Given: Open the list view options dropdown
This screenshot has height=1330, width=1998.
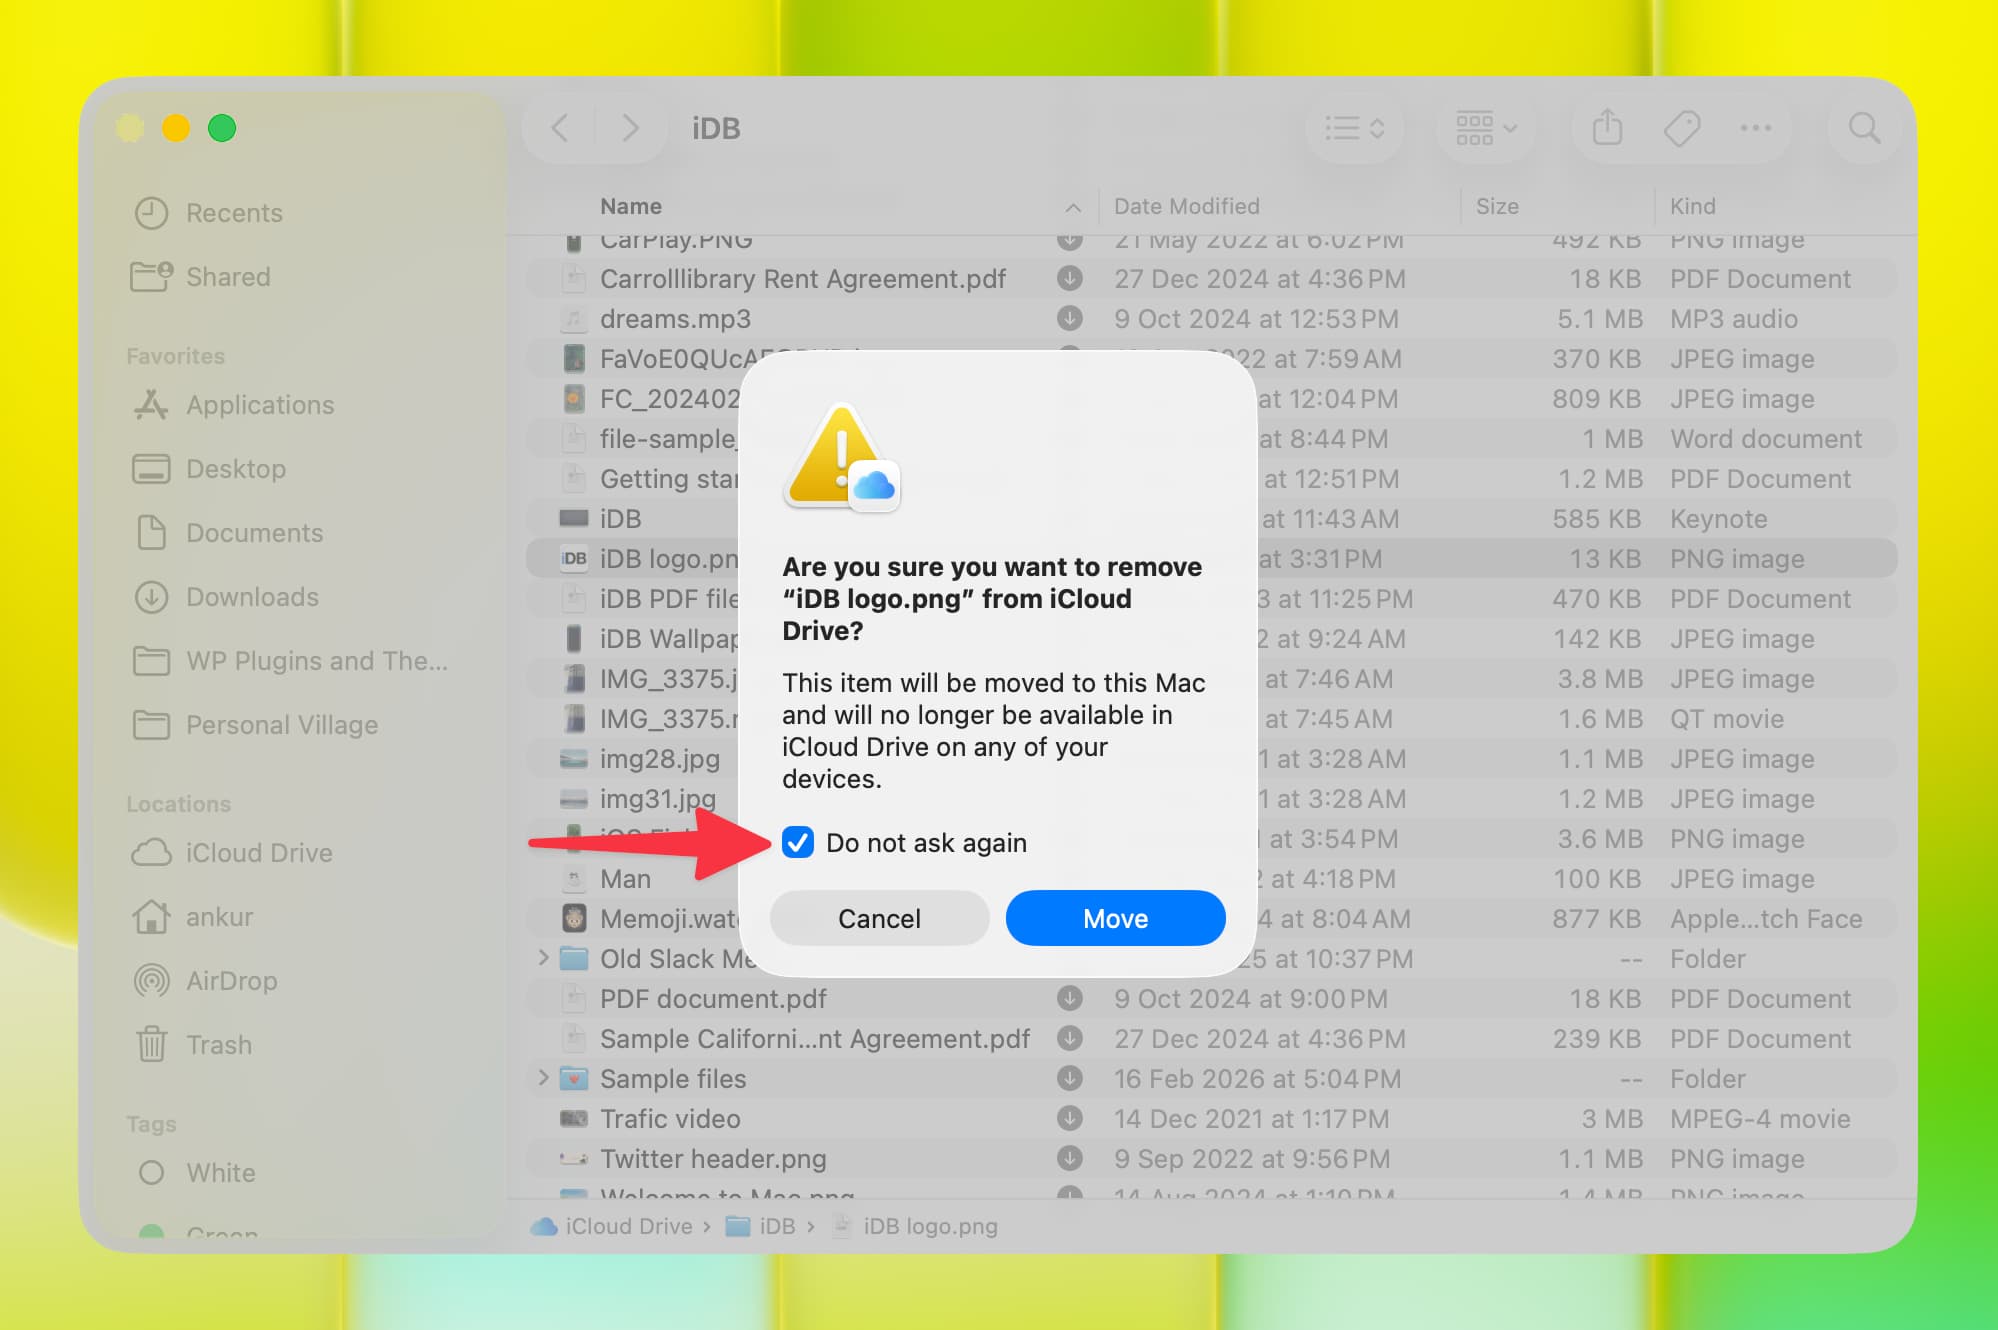Looking at the screenshot, I should pos(1354,128).
